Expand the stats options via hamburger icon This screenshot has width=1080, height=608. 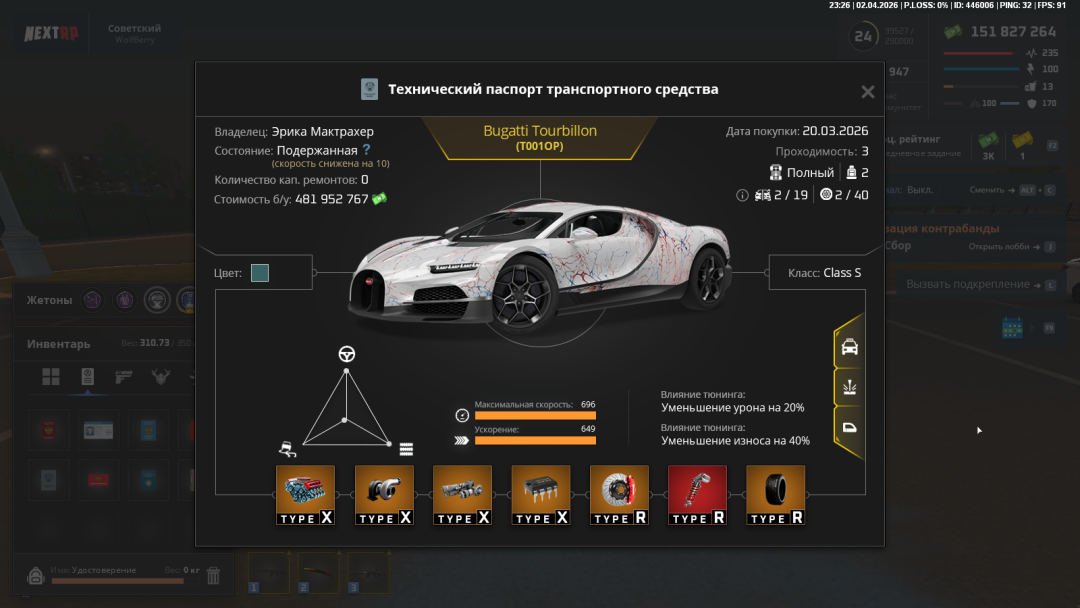coord(406,449)
